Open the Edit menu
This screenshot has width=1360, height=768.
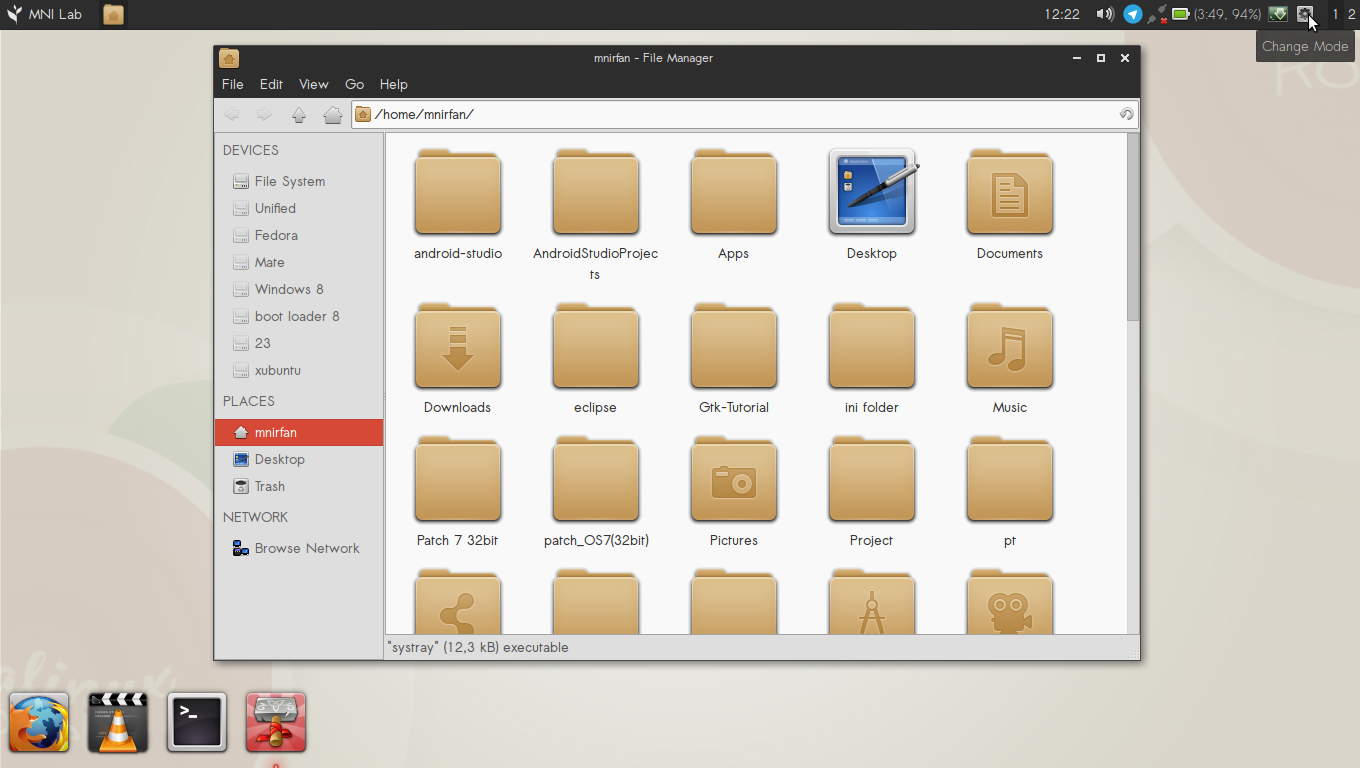pyautogui.click(x=271, y=84)
